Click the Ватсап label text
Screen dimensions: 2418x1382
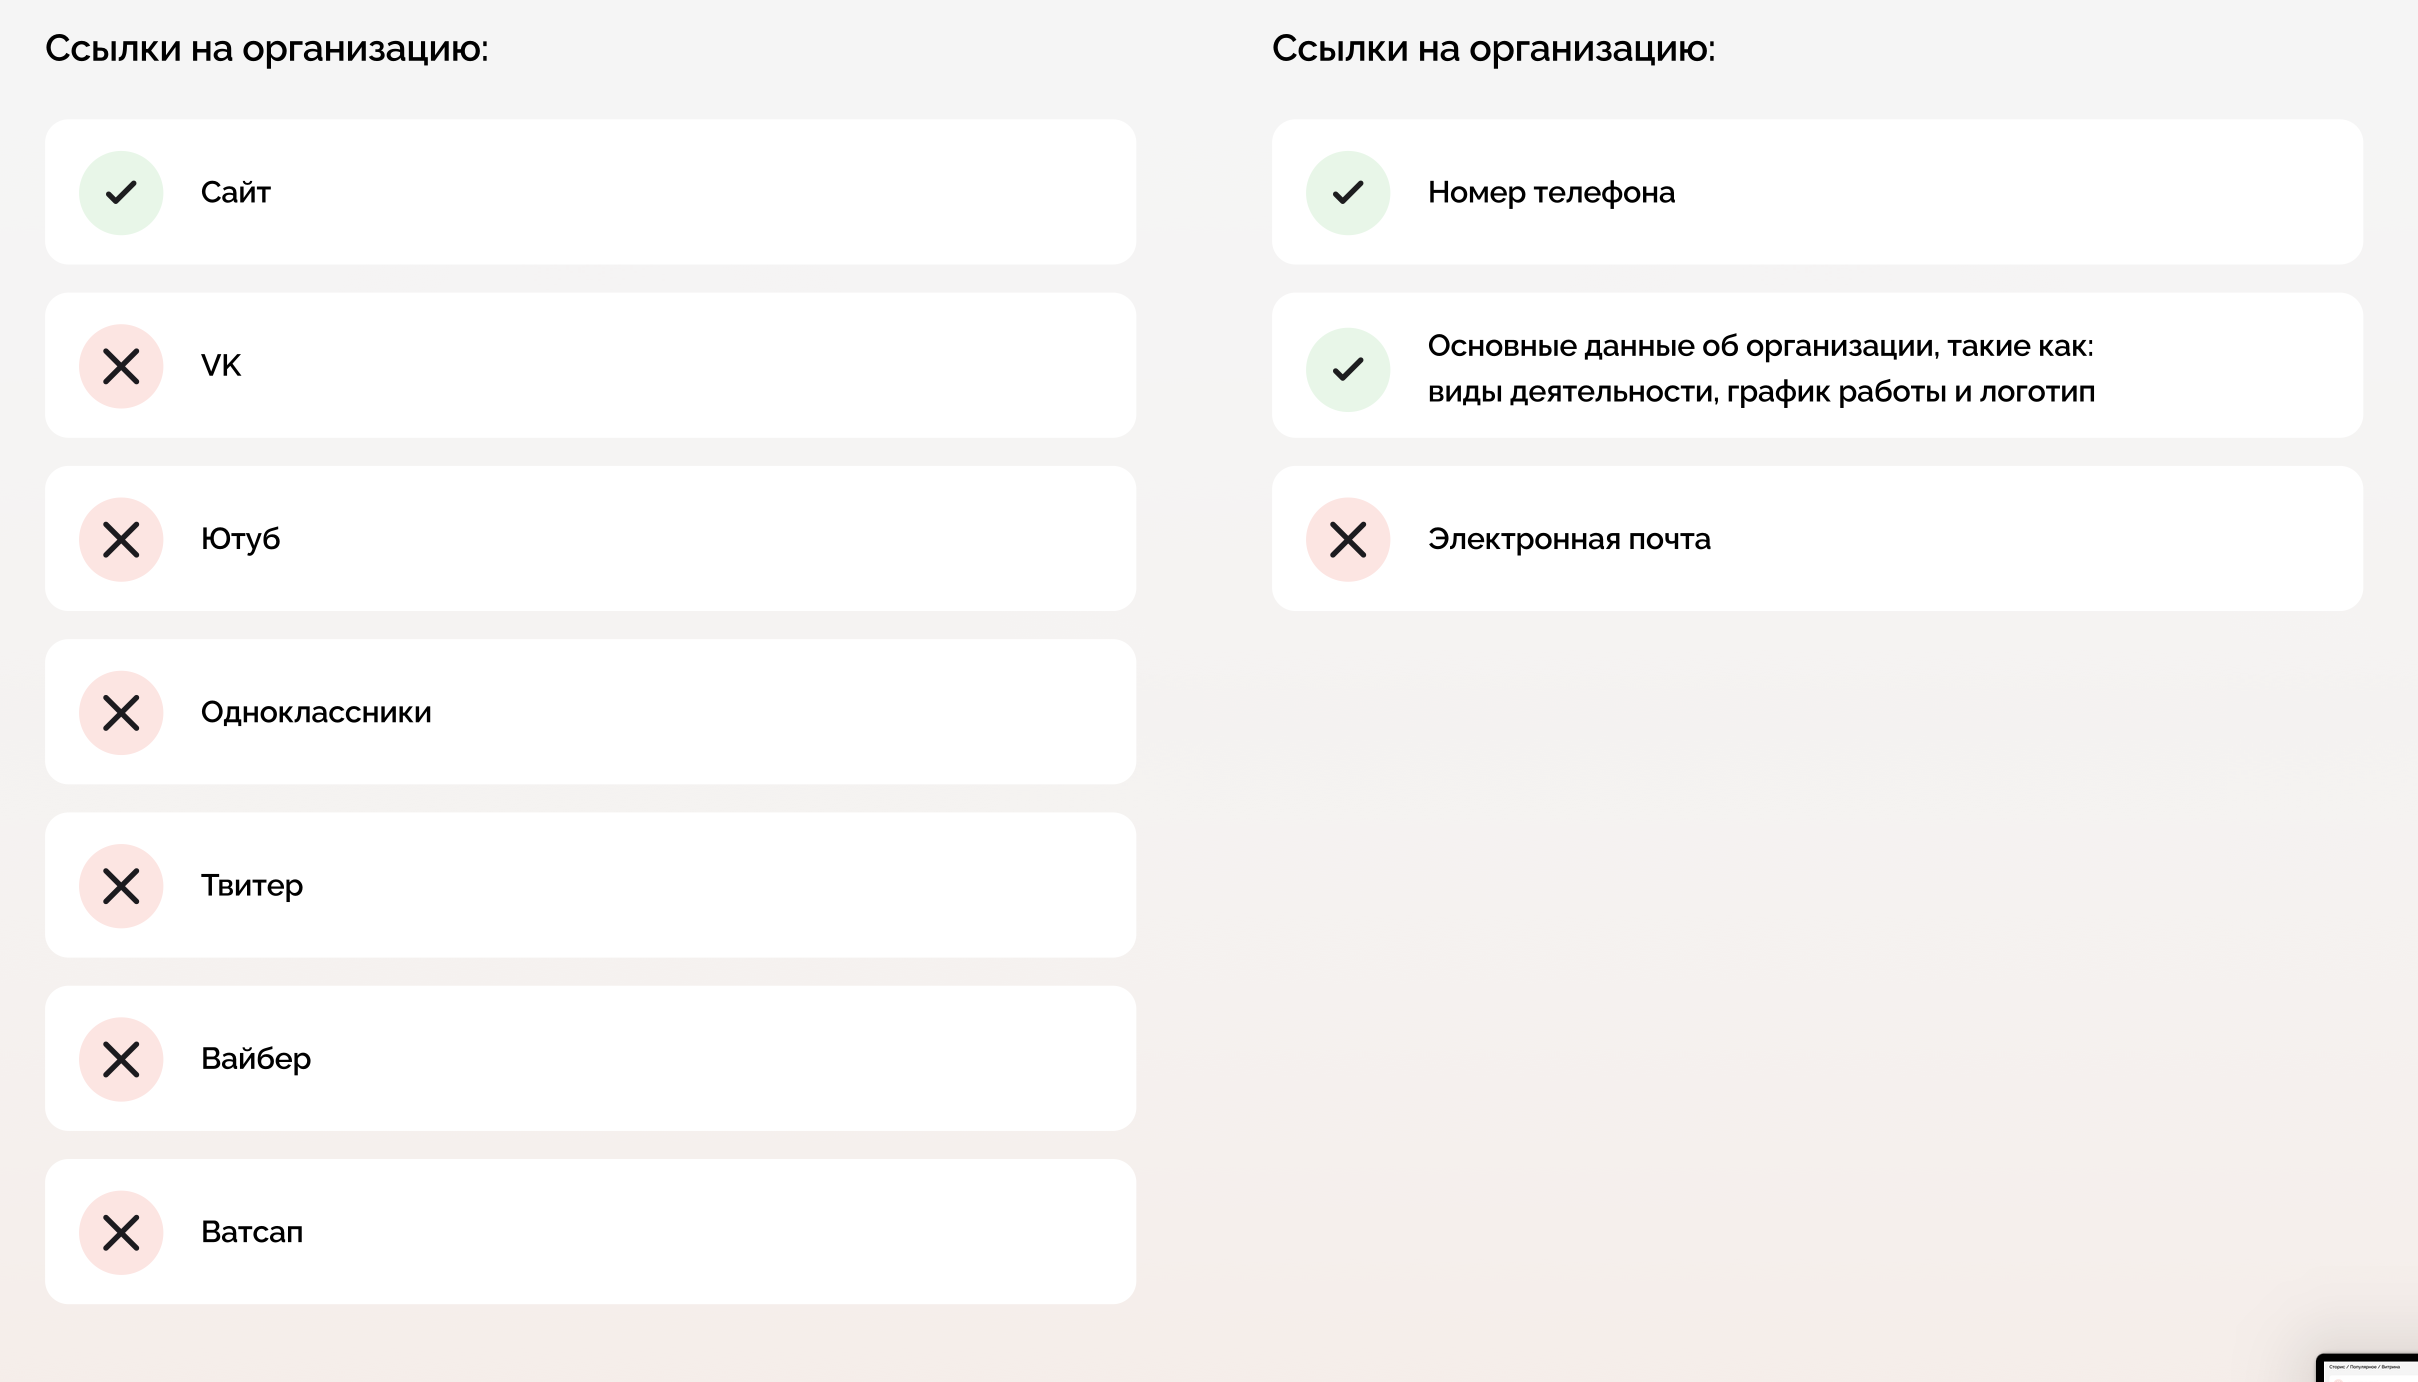click(x=252, y=1232)
